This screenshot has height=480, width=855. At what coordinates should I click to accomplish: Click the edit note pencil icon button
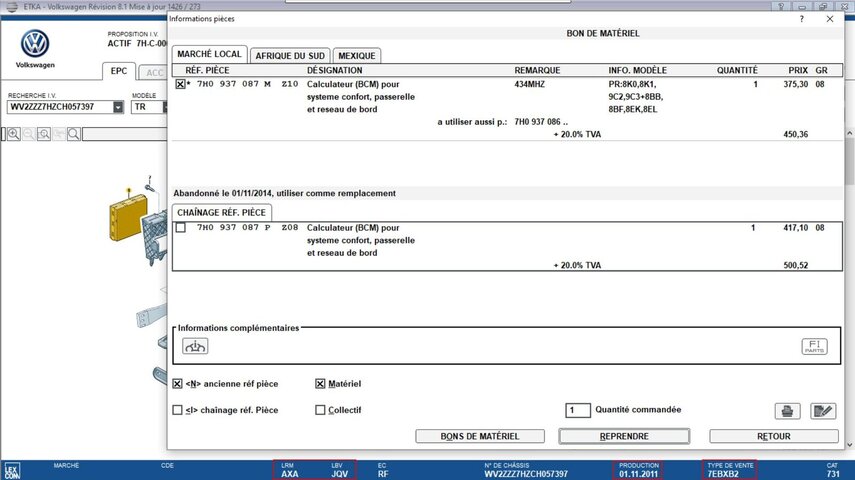click(823, 411)
